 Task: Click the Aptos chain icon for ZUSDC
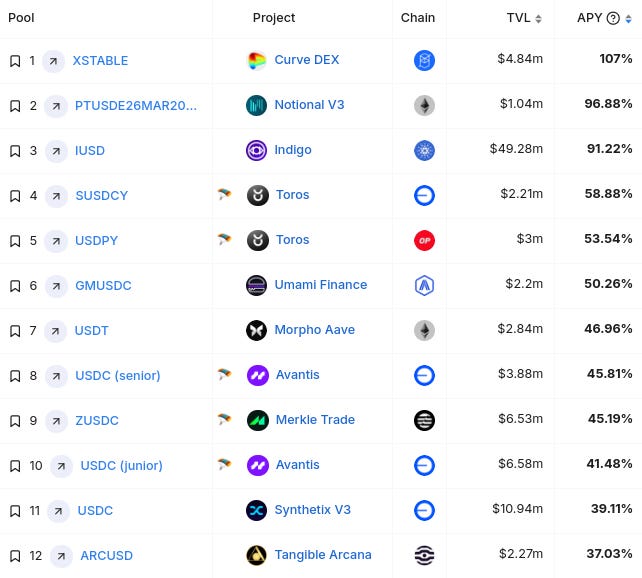[x=425, y=421]
